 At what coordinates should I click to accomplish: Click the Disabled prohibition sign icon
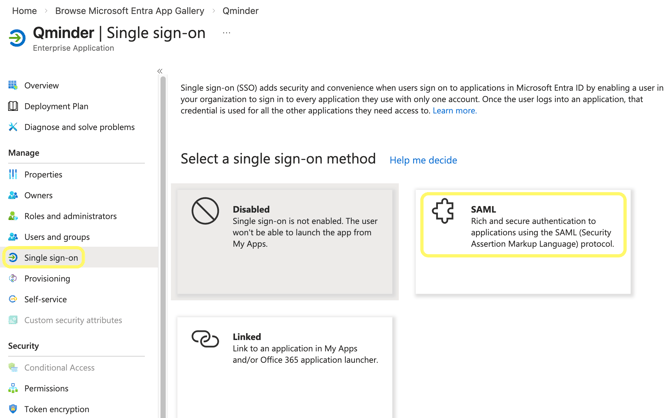[x=205, y=211]
